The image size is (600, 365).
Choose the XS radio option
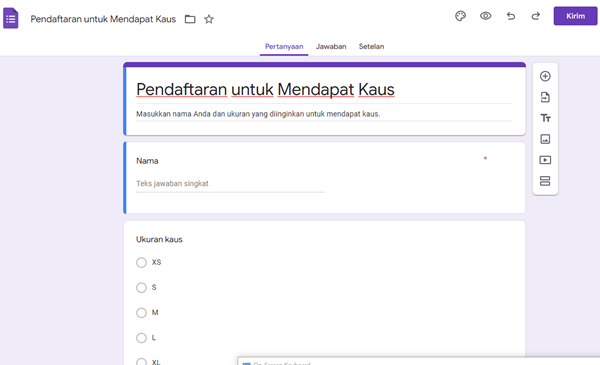click(x=142, y=262)
